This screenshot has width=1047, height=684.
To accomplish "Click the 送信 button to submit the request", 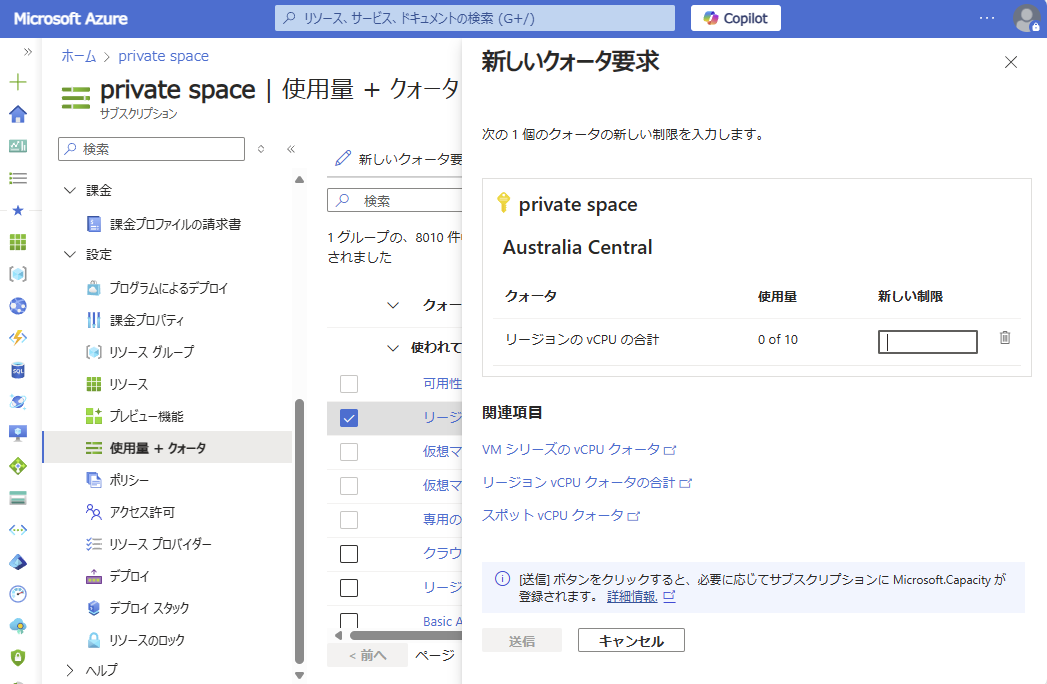I will pos(520,639).
